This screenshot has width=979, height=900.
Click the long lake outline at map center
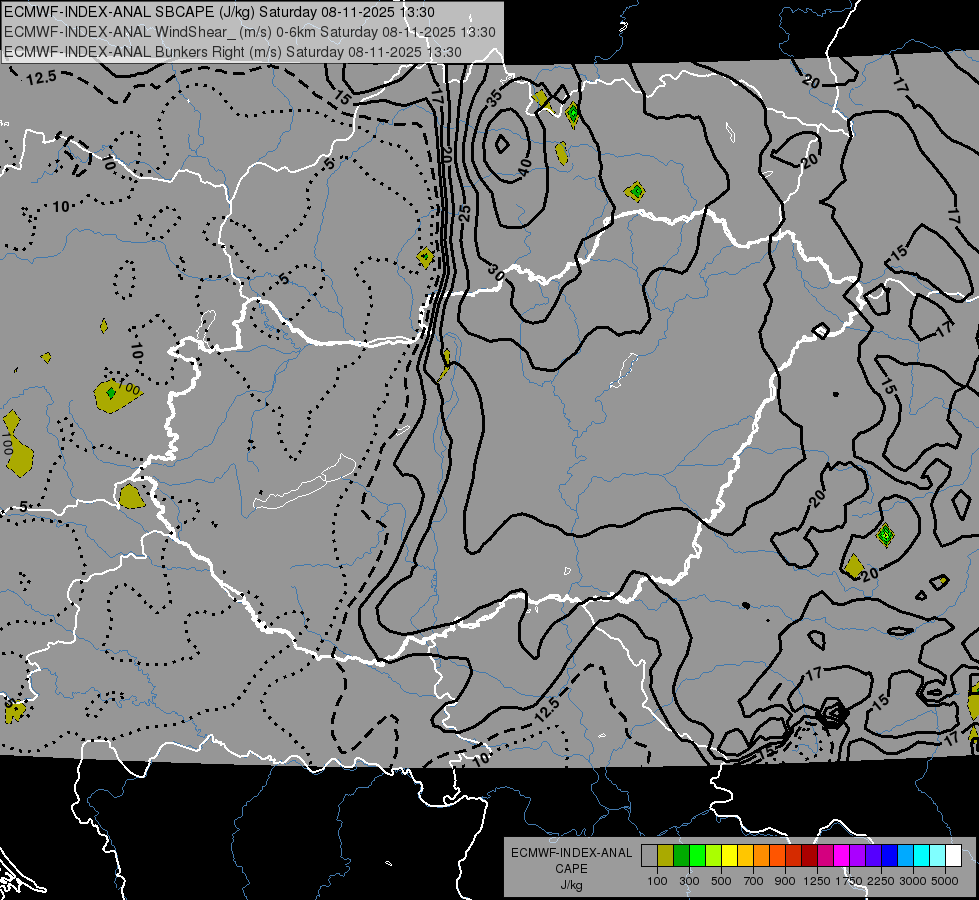[305, 482]
